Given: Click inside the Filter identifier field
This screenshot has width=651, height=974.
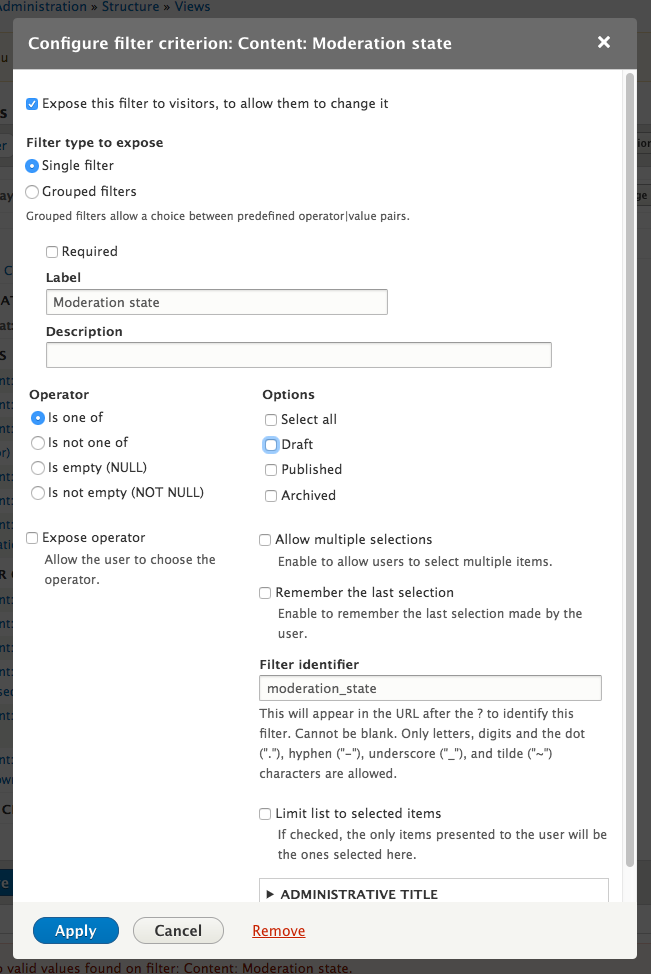Looking at the screenshot, I should (x=430, y=688).
